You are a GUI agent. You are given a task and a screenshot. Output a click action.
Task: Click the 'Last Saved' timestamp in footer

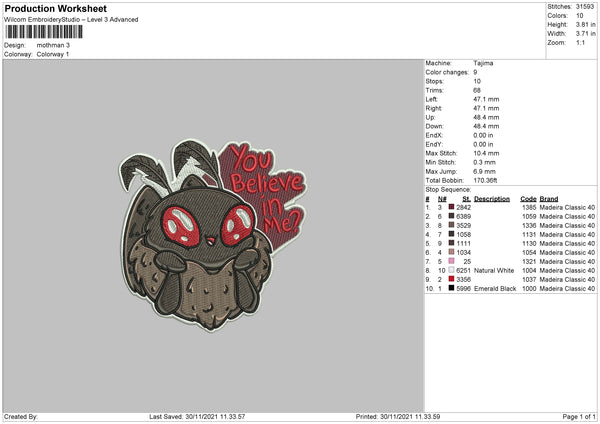197,416
